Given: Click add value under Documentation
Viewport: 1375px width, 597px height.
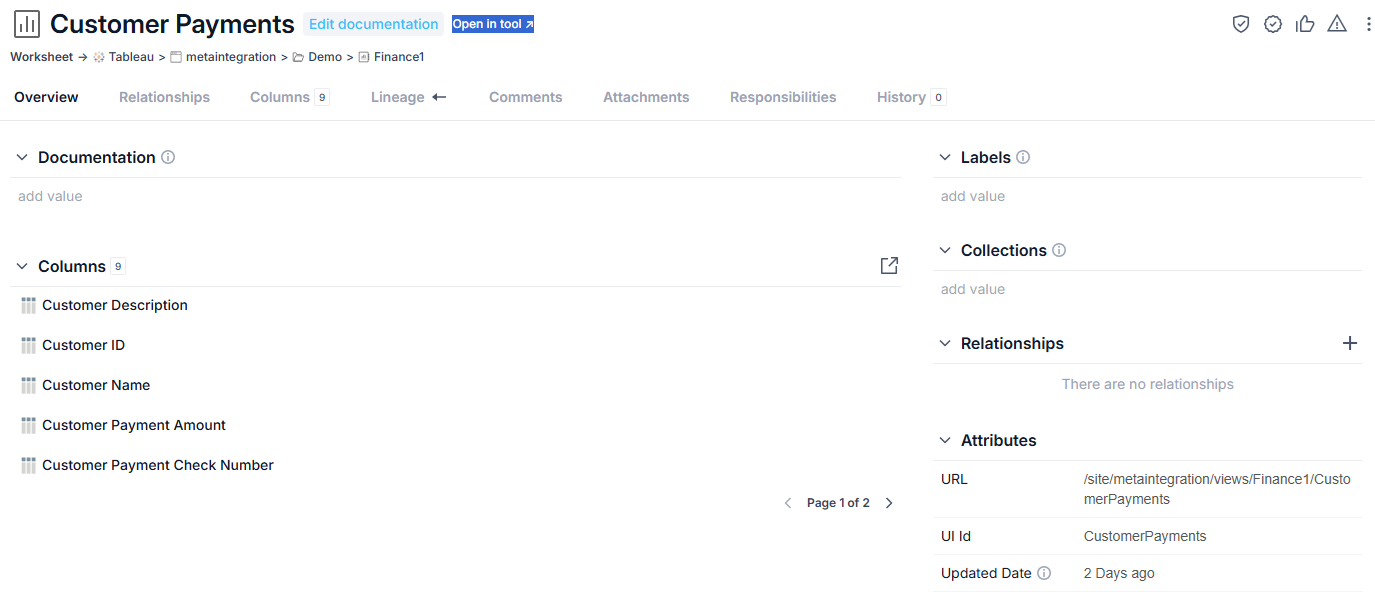Looking at the screenshot, I should [x=50, y=196].
